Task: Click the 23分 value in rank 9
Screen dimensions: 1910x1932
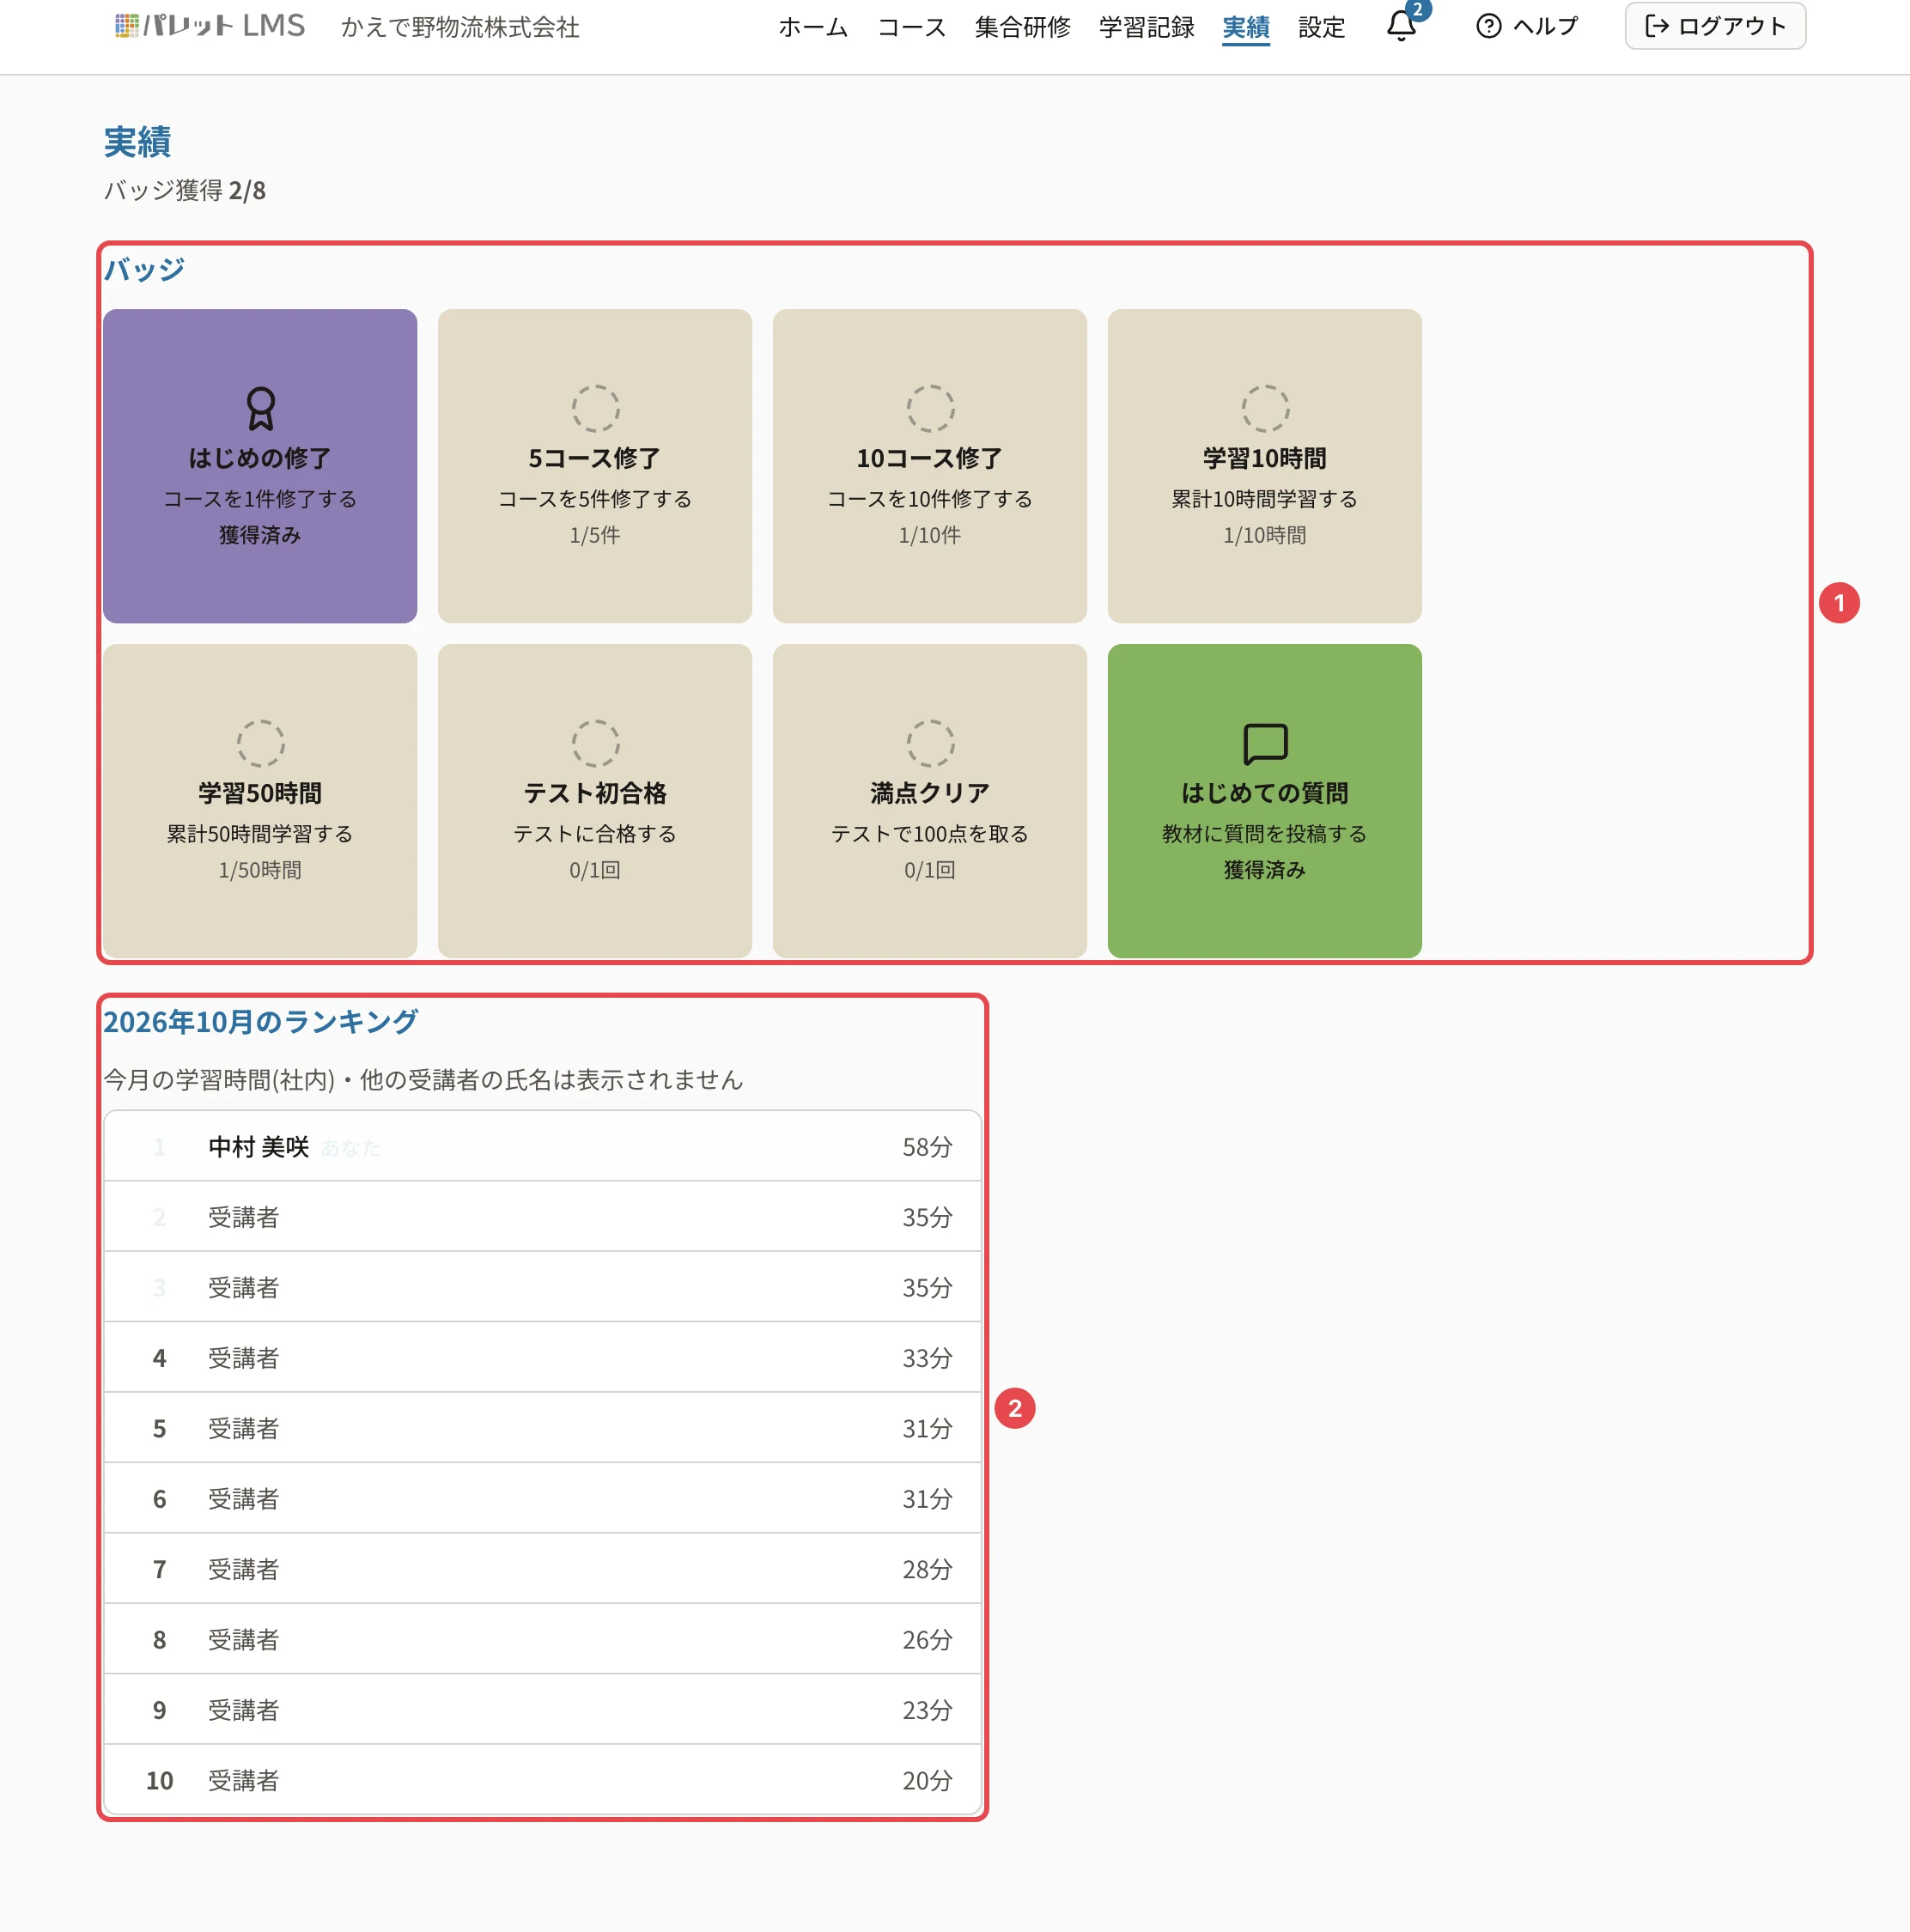Action: 927,1710
